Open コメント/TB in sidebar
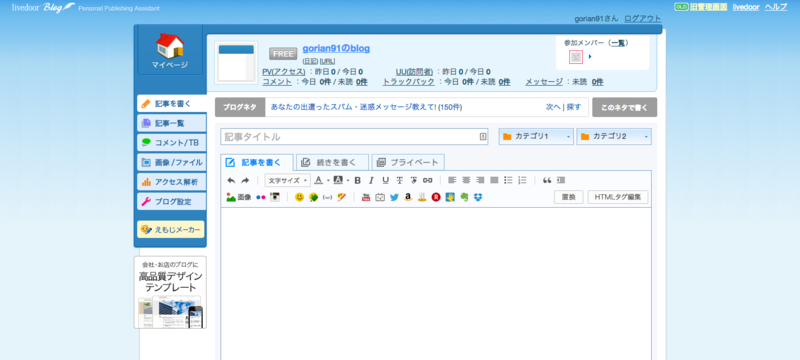The height and width of the screenshot is (360, 800). click(171, 143)
